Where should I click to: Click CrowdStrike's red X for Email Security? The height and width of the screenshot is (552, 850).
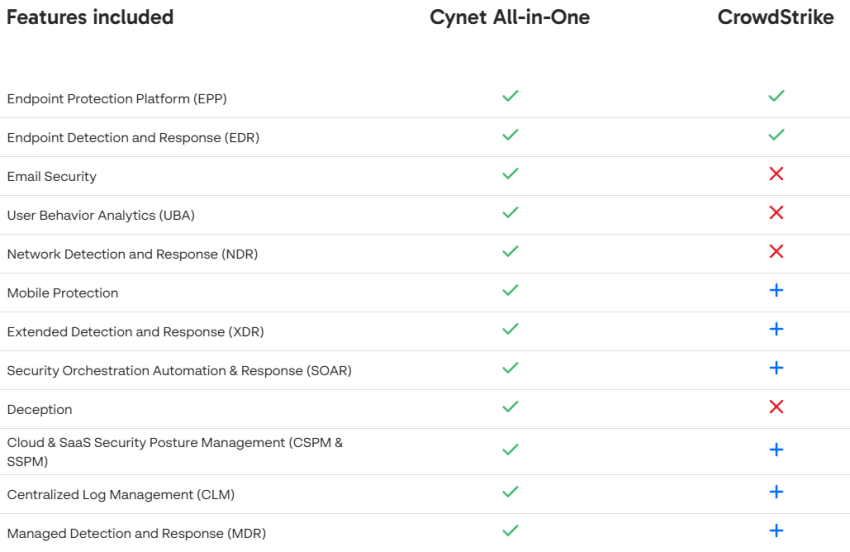[776, 174]
